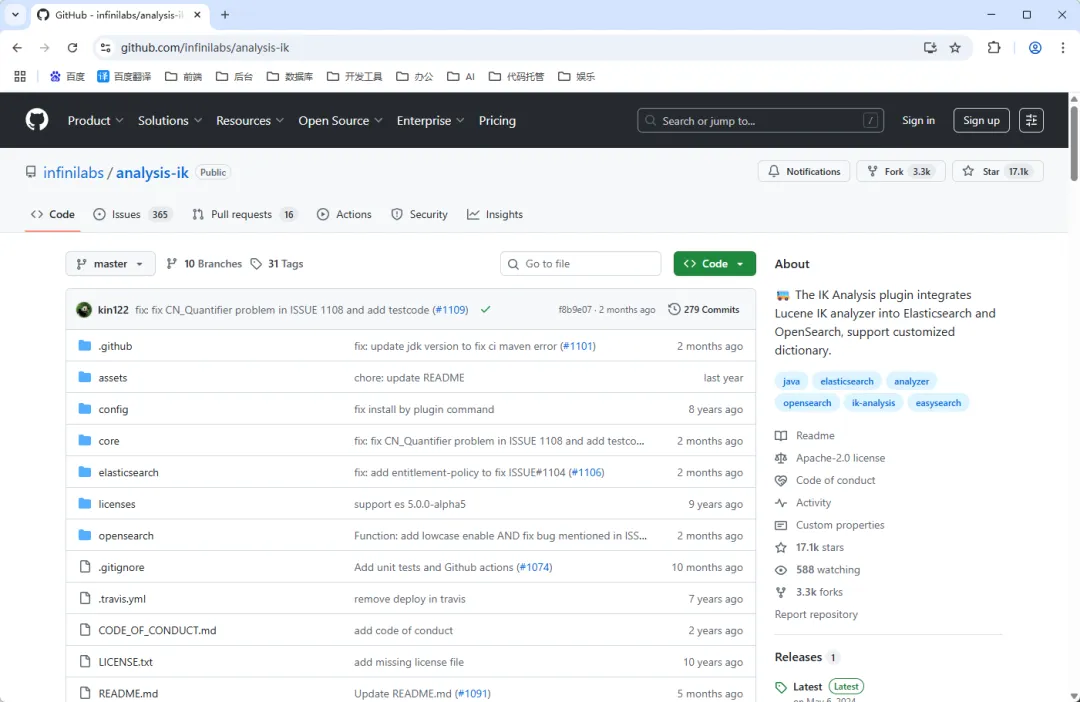Open the apps grid icon in bookmarks bar

[20, 76]
